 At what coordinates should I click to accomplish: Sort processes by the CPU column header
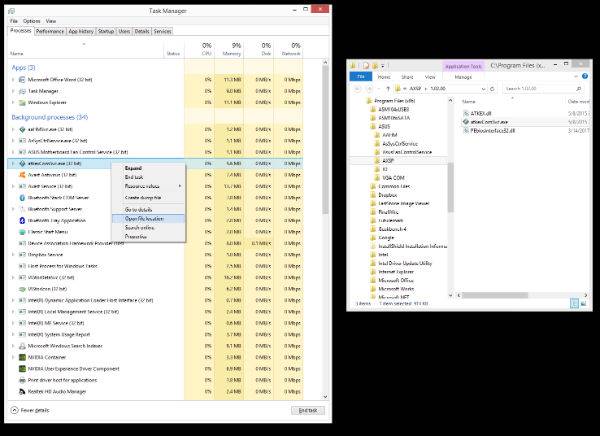tap(200, 49)
